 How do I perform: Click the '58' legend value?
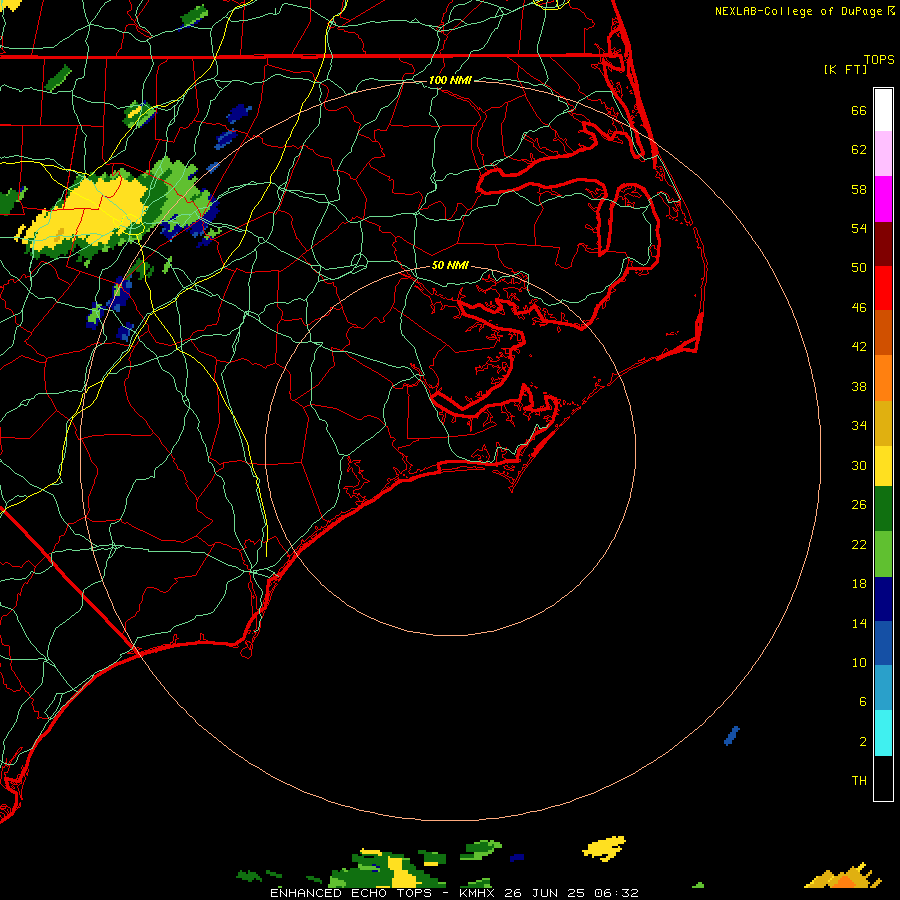[859, 189]
